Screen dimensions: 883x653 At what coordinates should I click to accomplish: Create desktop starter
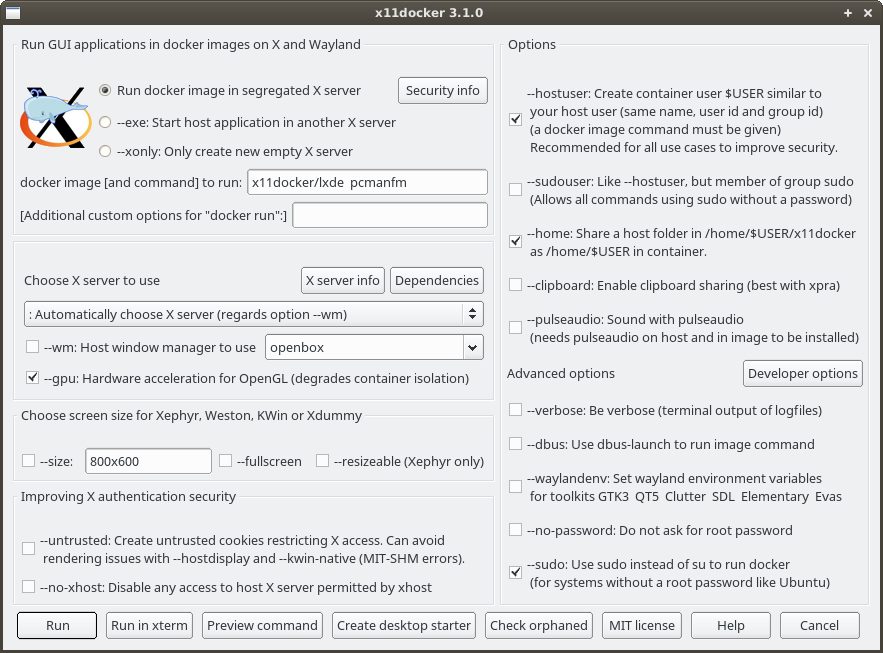click(404, 625)
